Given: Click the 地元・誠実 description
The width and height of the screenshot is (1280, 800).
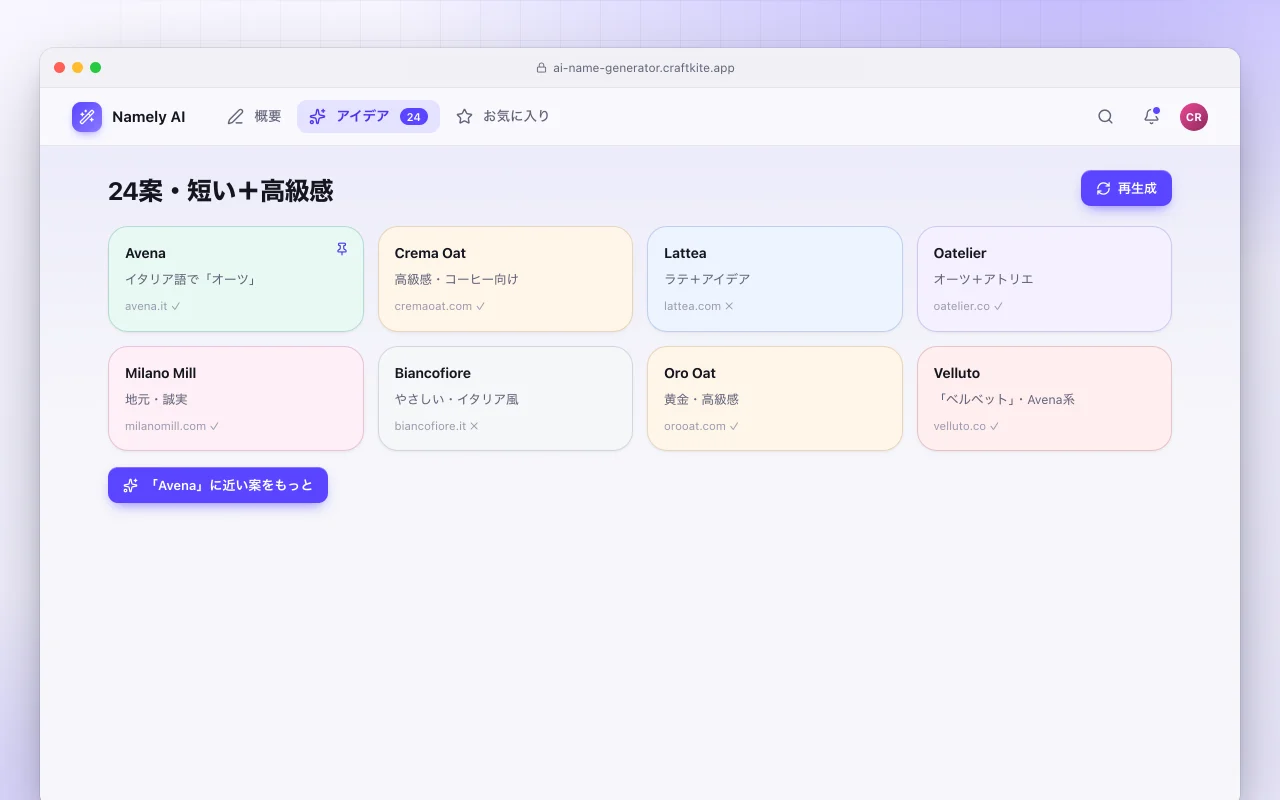Looking at the screenshot, I should (x=156, y=399).
